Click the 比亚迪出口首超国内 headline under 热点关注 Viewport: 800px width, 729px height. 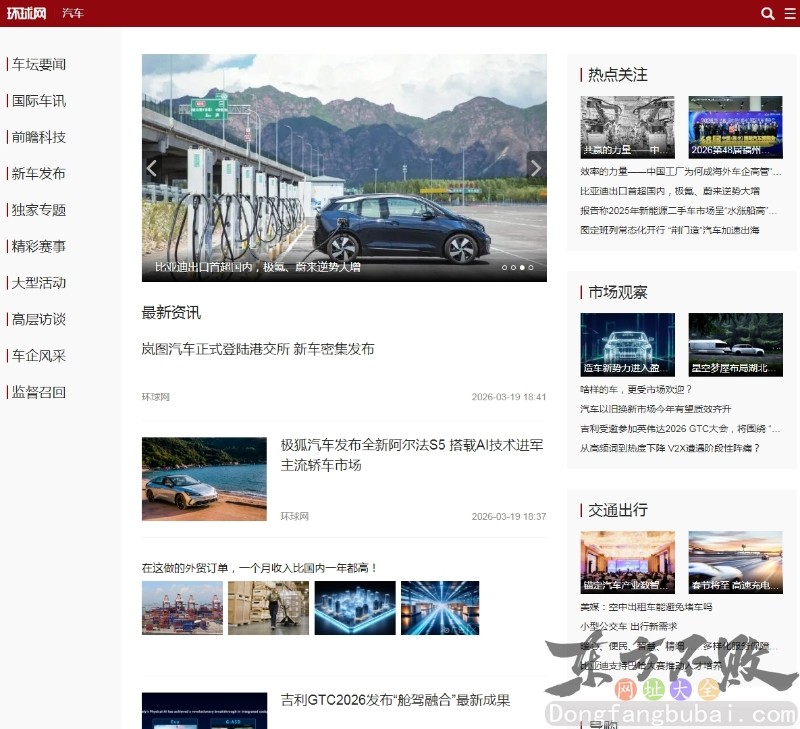[x=670, y=192]
